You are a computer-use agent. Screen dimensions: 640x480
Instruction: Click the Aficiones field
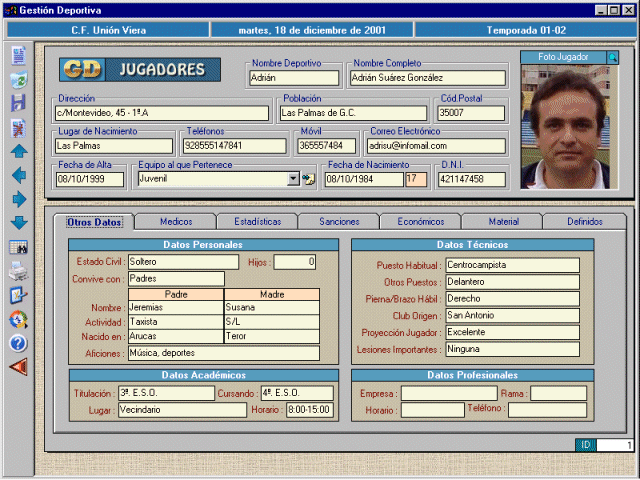pyautogui.click(x=224, y=353)
